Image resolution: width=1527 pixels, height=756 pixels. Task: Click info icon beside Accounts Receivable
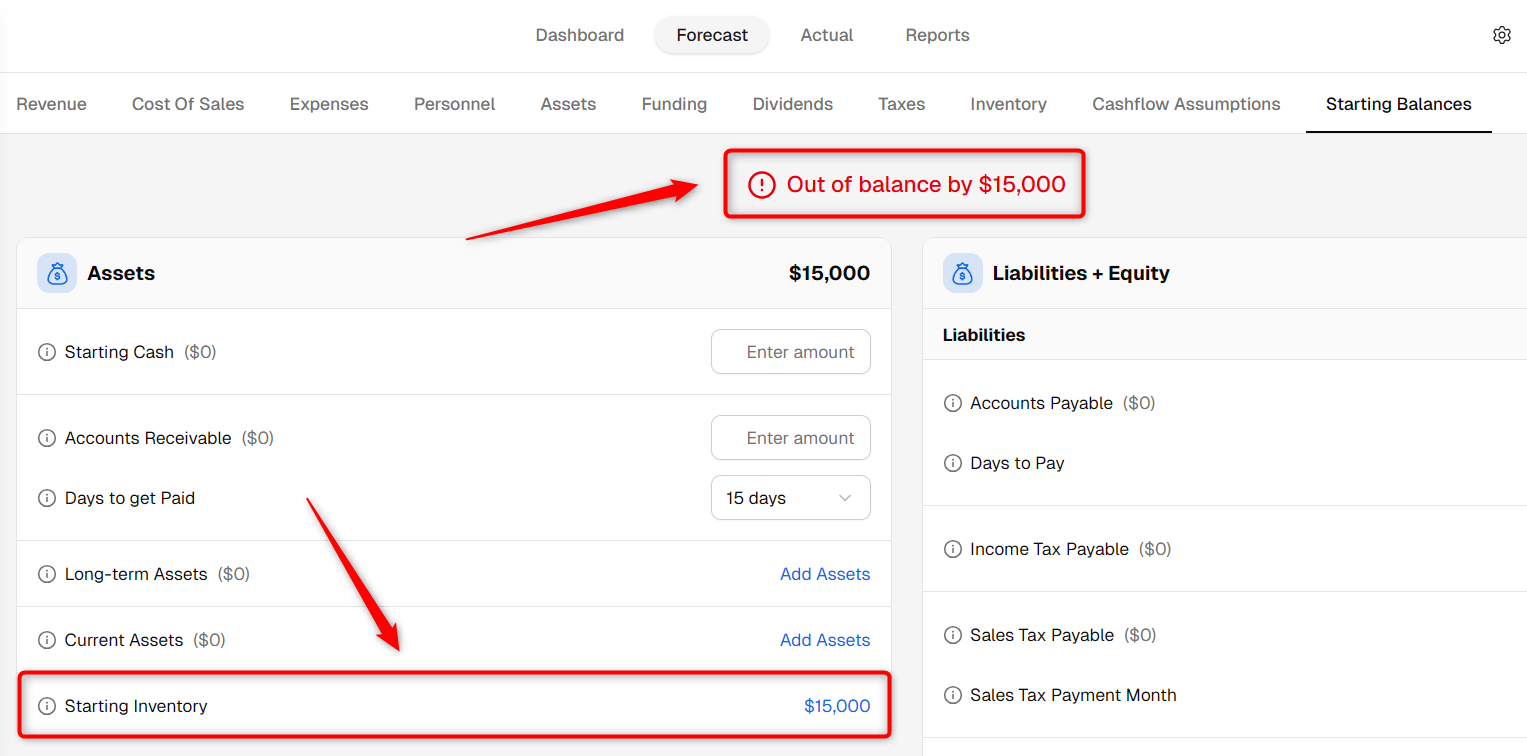(46, 438)
